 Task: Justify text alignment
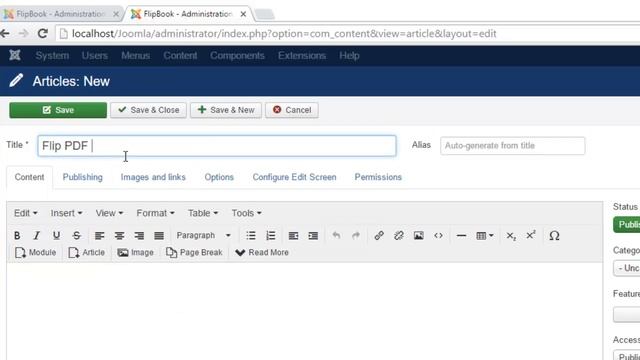pos(159,236)
